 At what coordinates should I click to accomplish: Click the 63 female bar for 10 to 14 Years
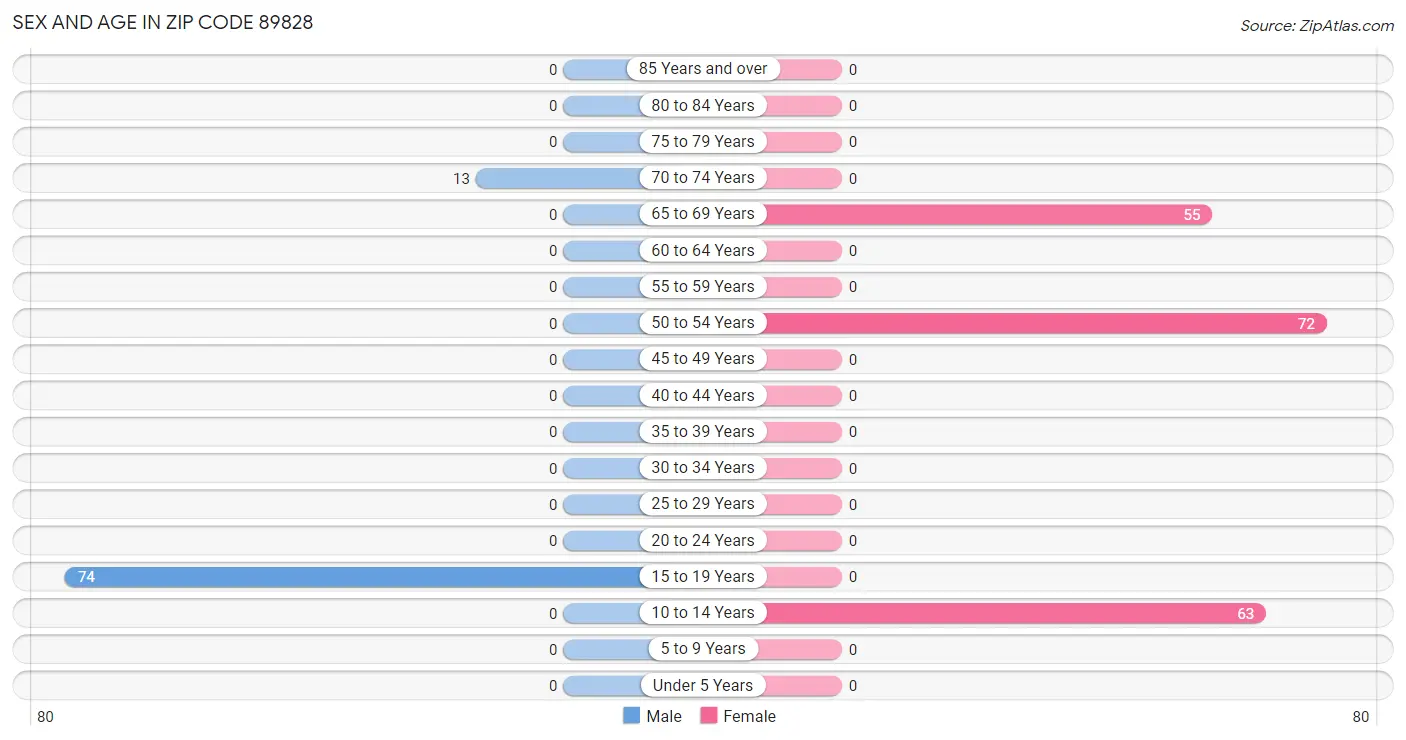tap(1014, 613)
